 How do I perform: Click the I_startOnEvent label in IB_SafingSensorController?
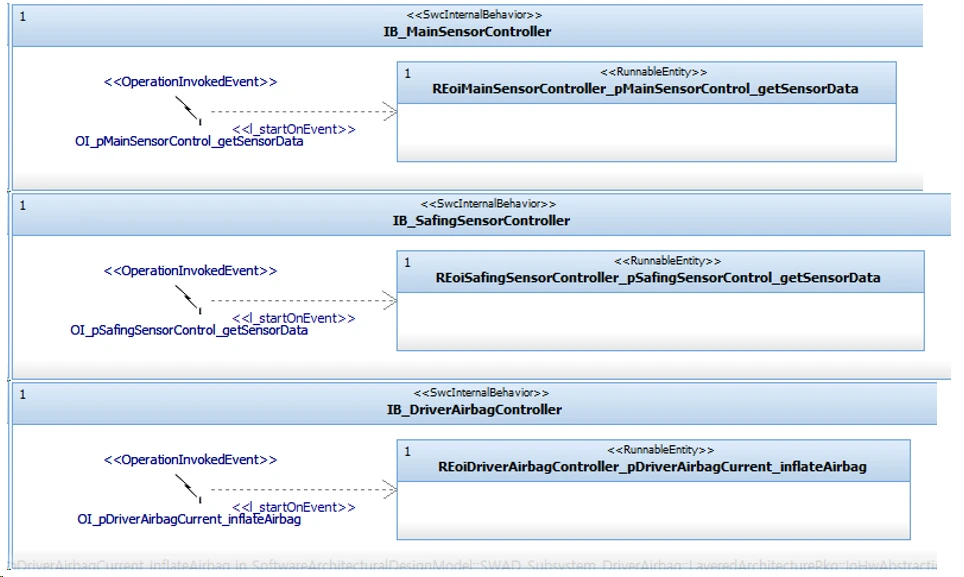tap(294, 318)
